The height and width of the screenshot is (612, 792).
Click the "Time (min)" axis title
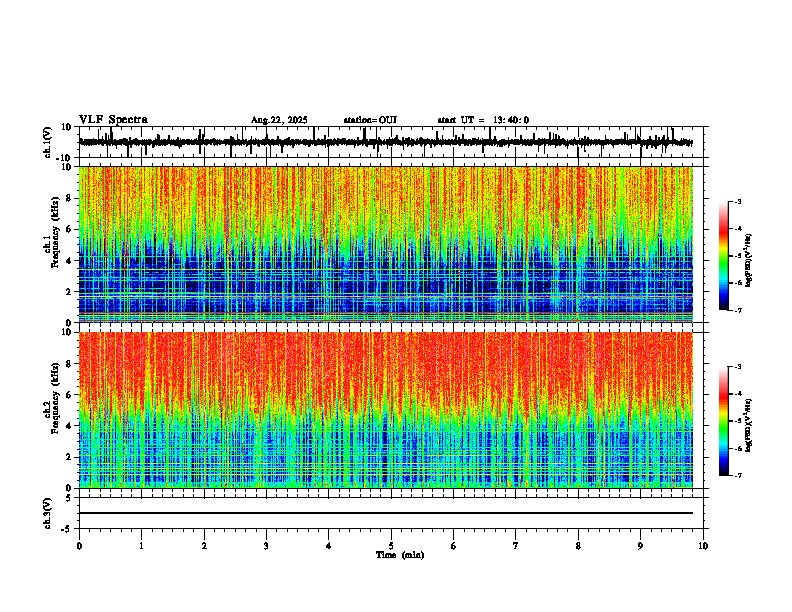(400, 555)
